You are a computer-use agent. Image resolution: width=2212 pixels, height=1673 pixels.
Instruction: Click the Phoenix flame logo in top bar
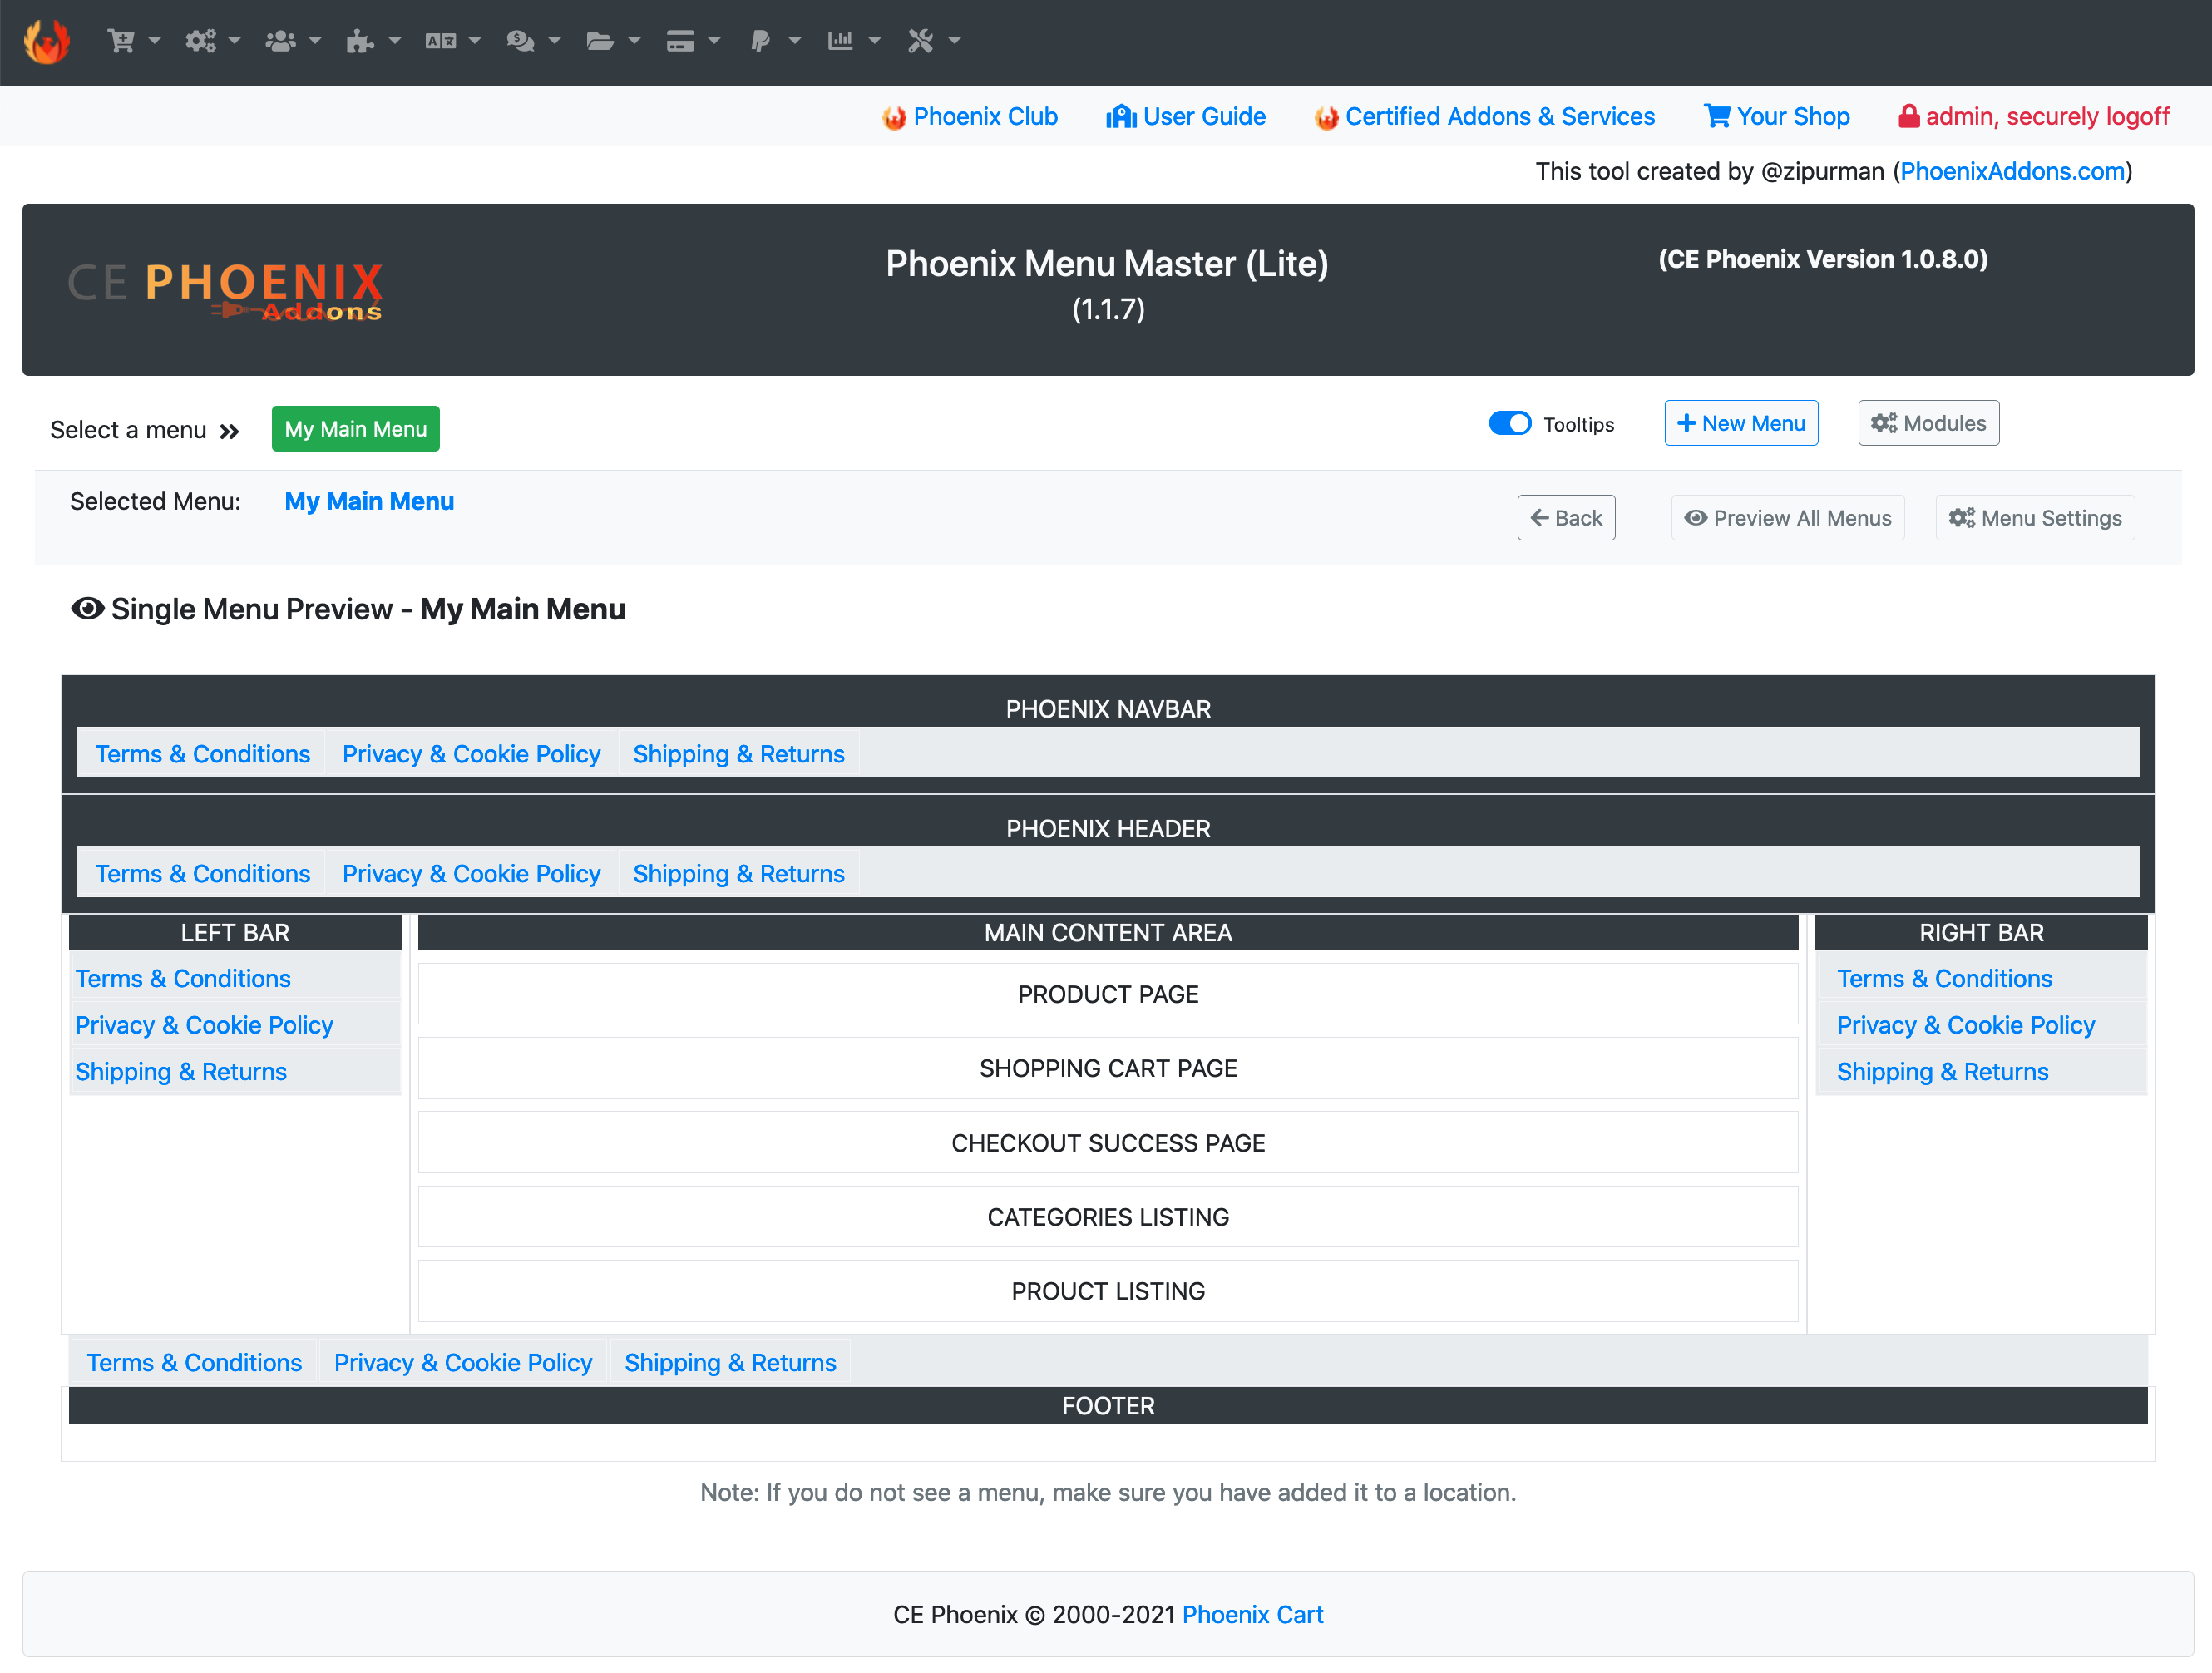[x=46, y=41]
